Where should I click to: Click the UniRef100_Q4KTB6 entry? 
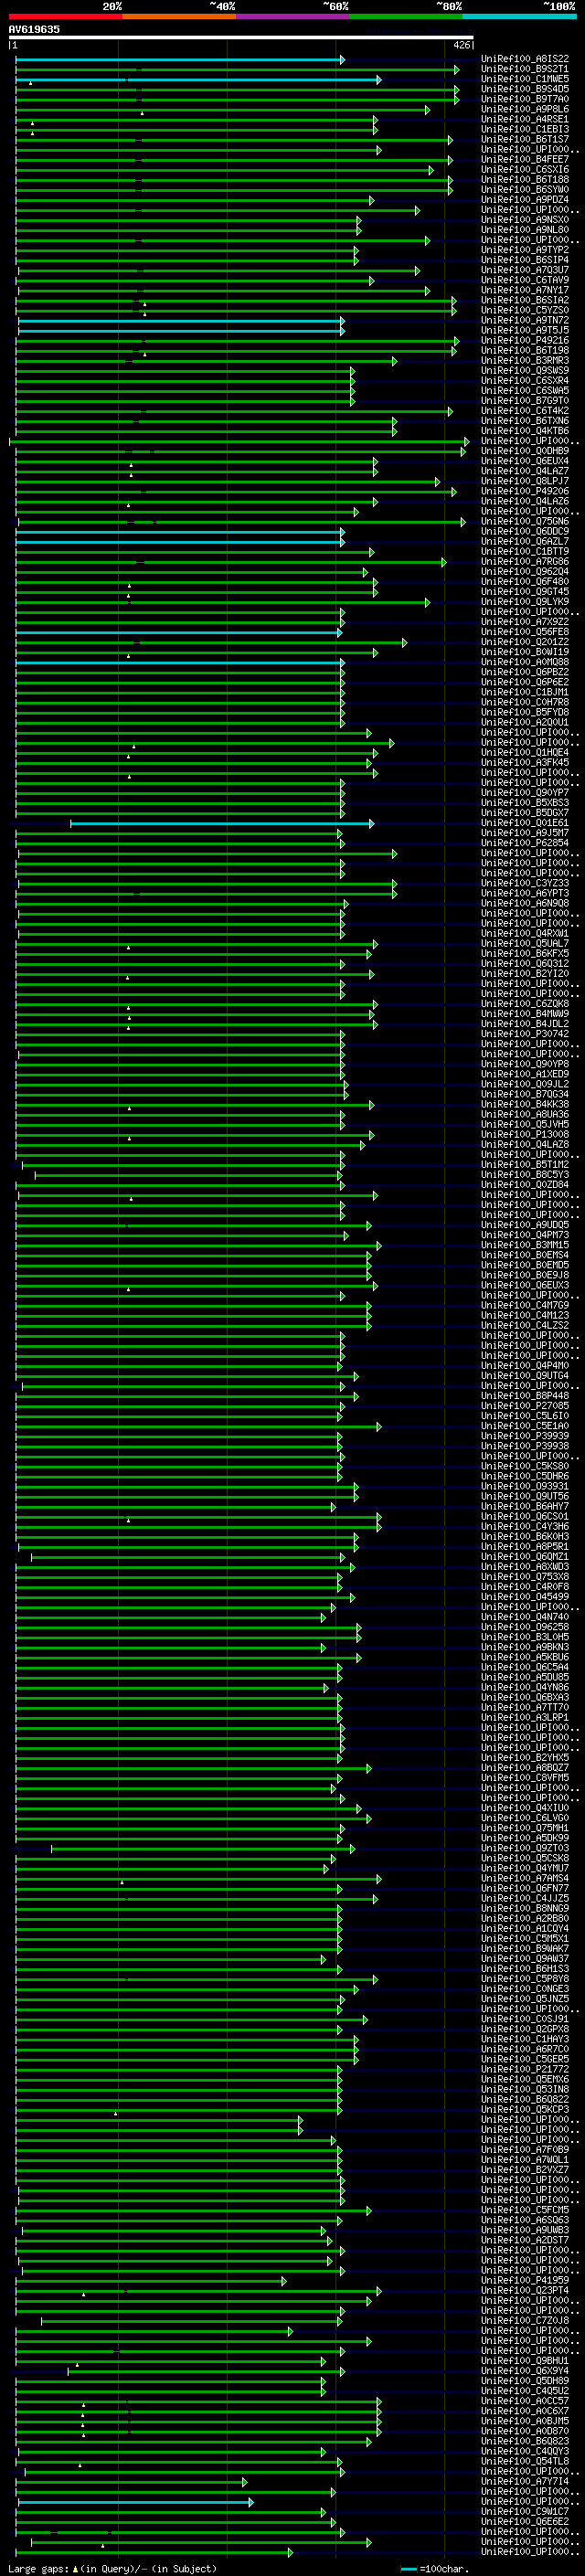pyautogui.click(x=525, y=431)
